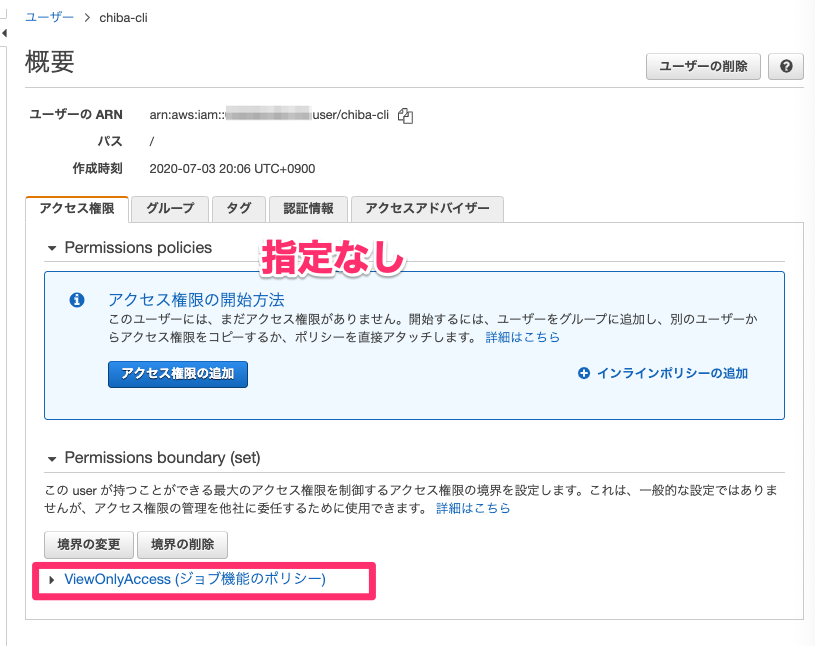Screen dimensions: 815x646
Task: Open 詳細はこちら link in the permissions notice
Action: click(x=522, y=337)
